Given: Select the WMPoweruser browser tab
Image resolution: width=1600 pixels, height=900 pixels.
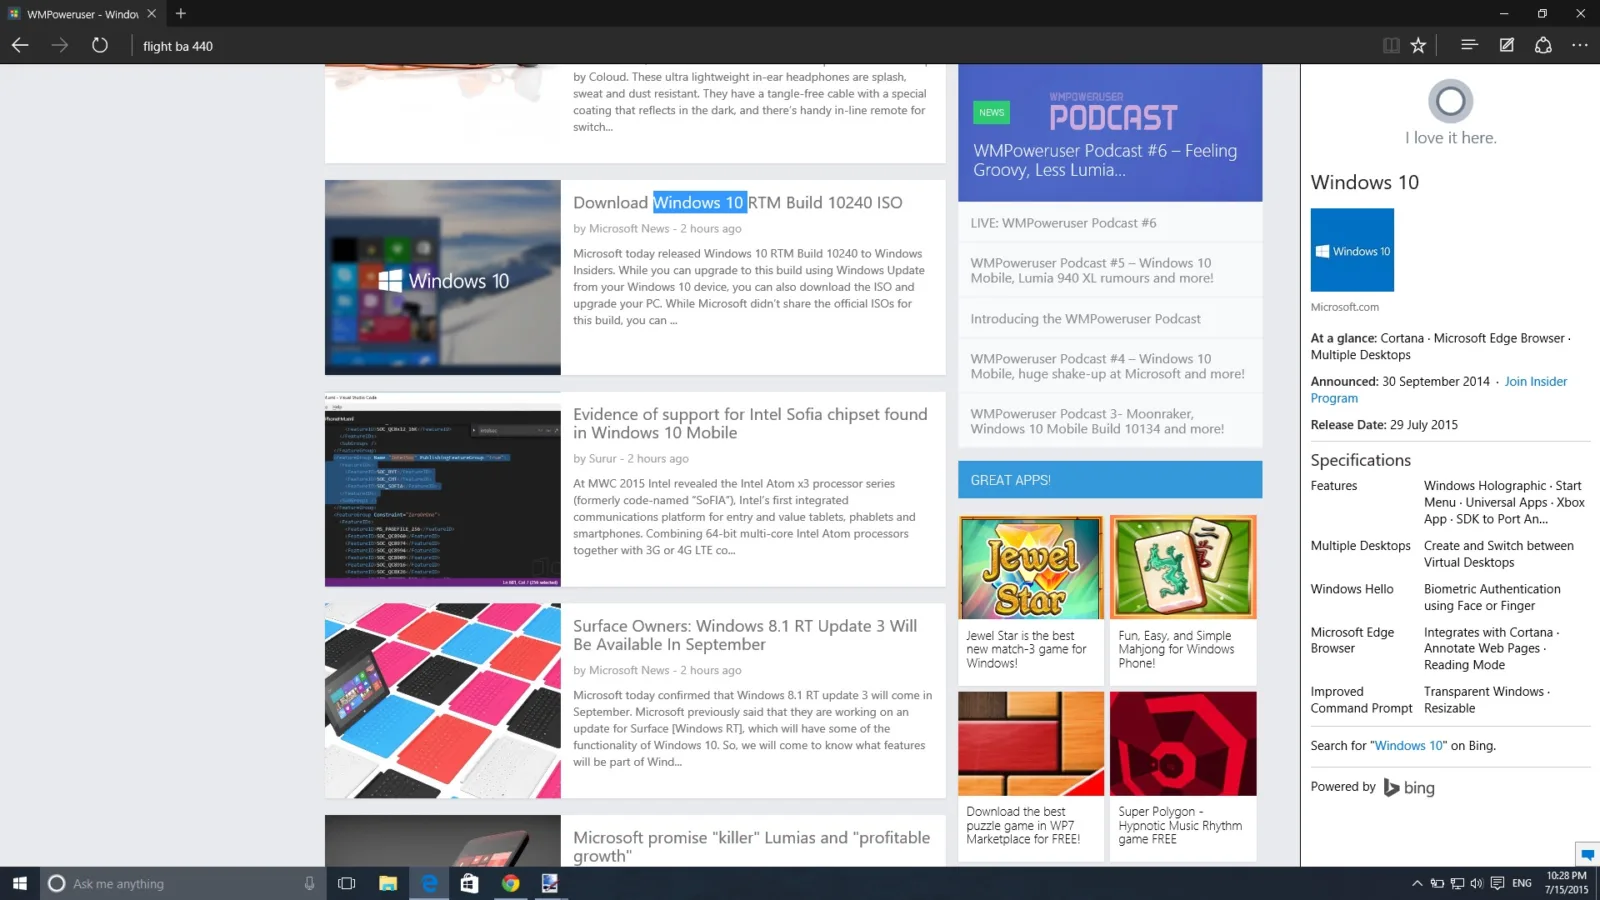Looking at the screenshot, I should [x=82, y=14].
